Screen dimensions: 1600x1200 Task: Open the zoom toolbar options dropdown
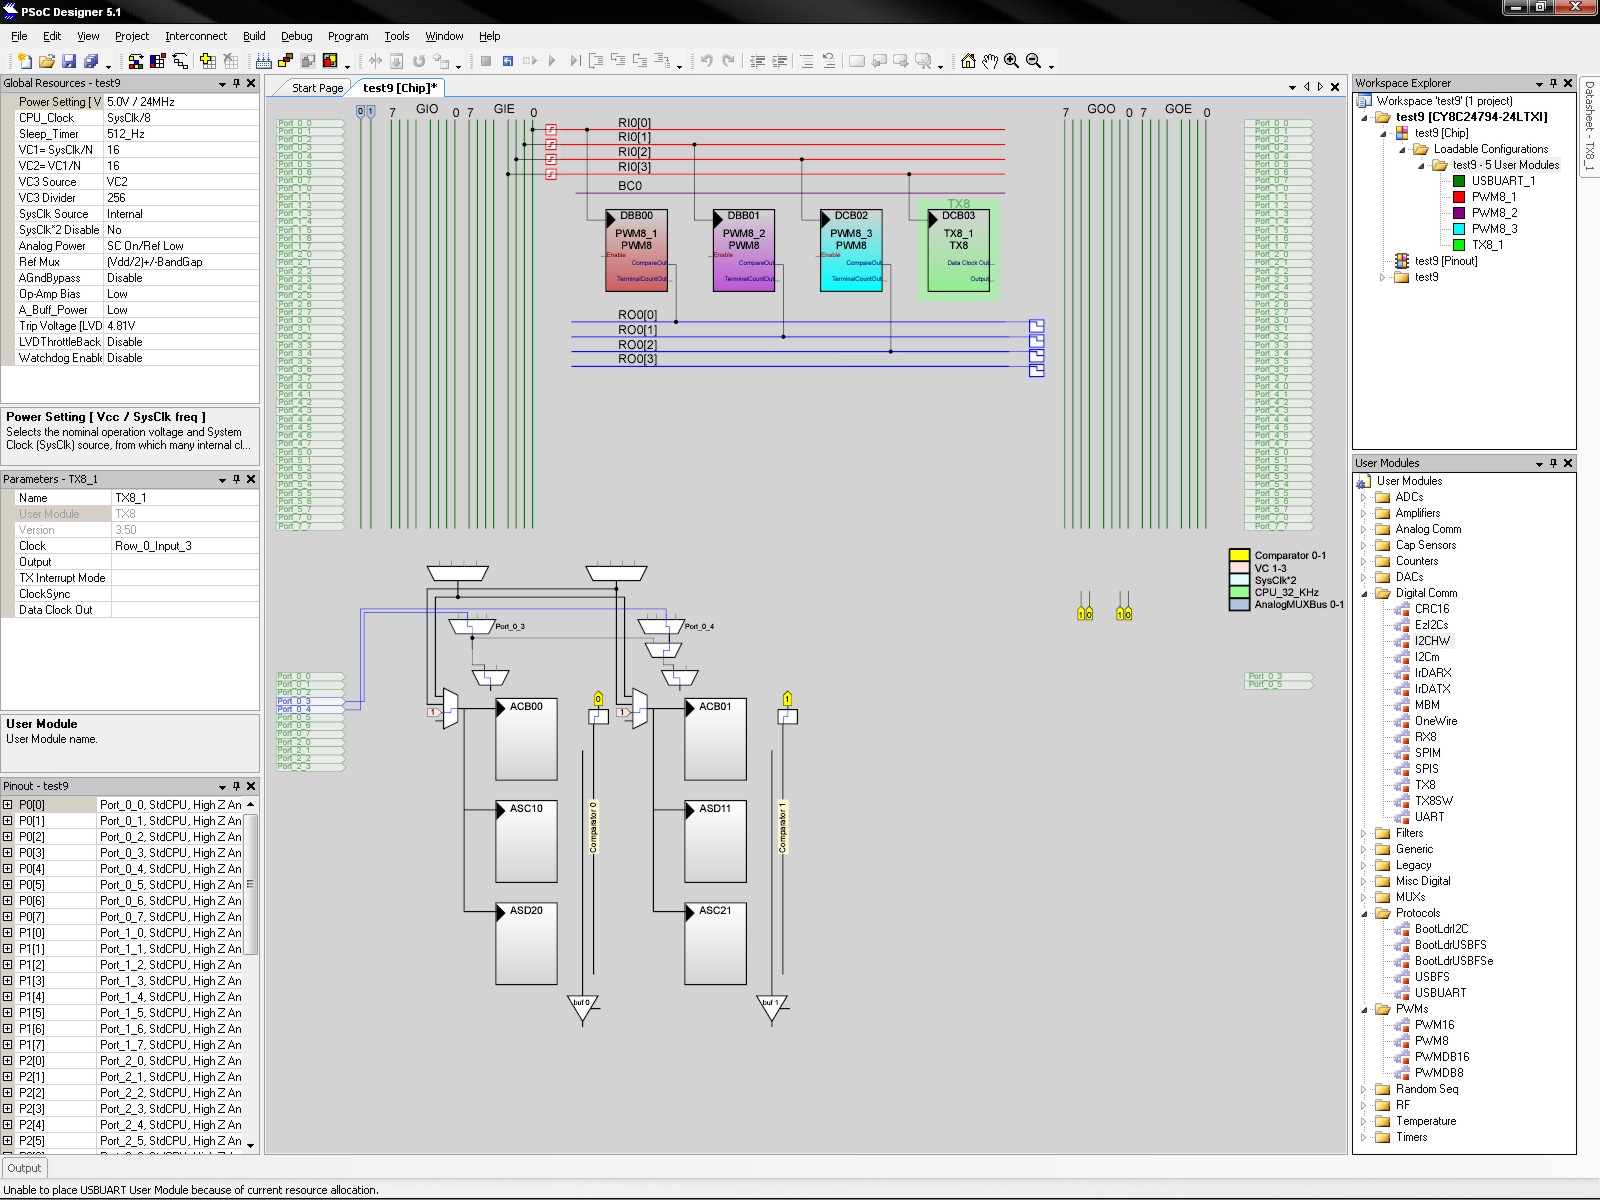(1051, 65)
